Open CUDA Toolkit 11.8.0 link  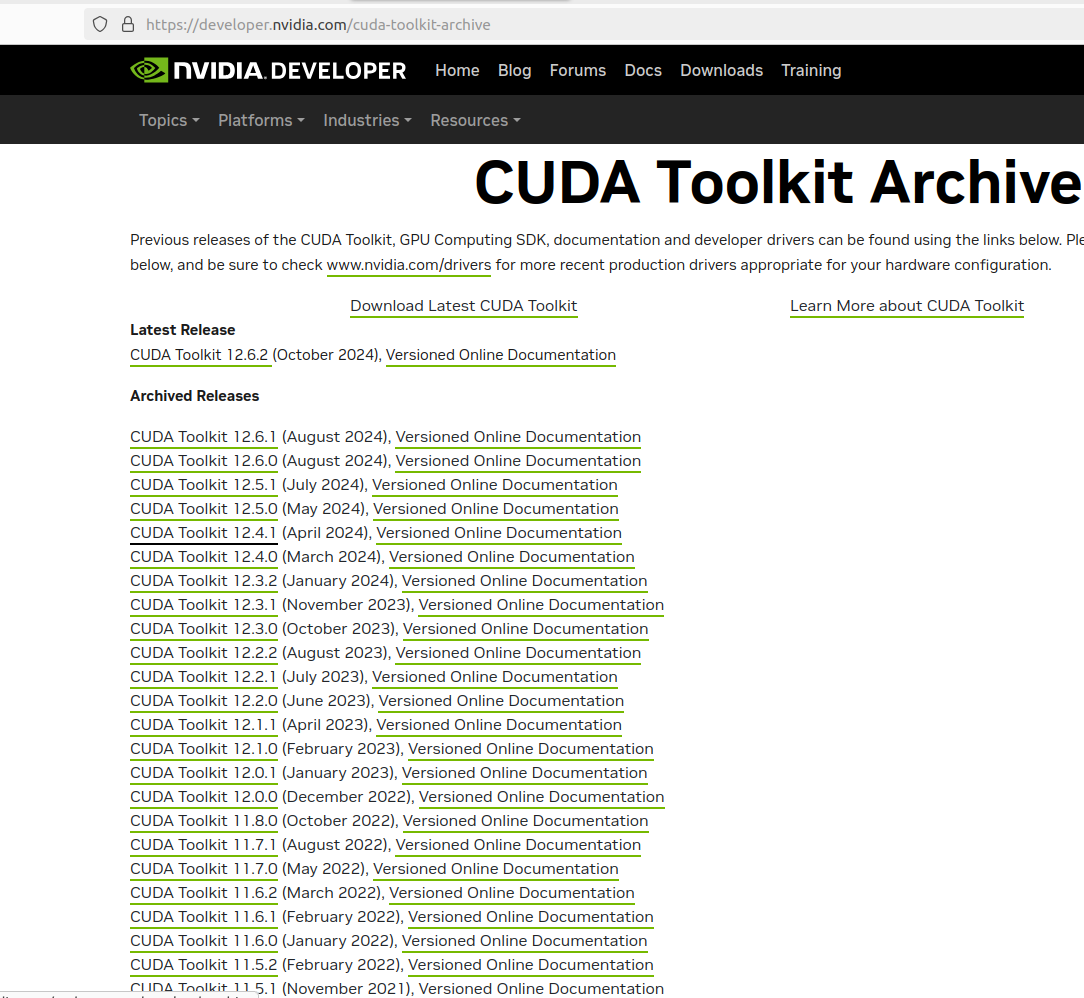click(x=204, y=821)
